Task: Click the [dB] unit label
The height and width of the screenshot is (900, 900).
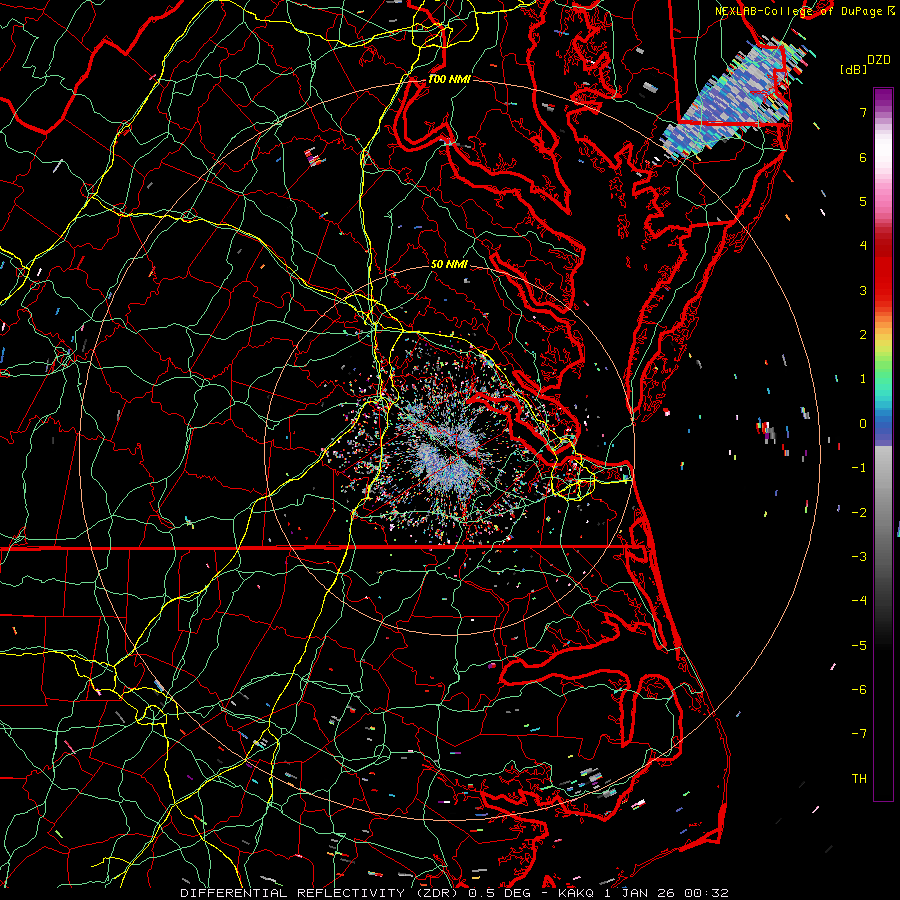Action: pyautogui.click(x=853, y=69)
